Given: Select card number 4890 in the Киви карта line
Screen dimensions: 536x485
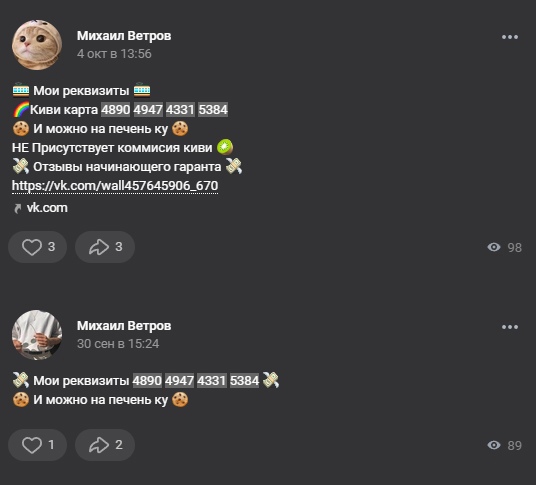Looking at the screenshot, I should [x=116, y=110].
